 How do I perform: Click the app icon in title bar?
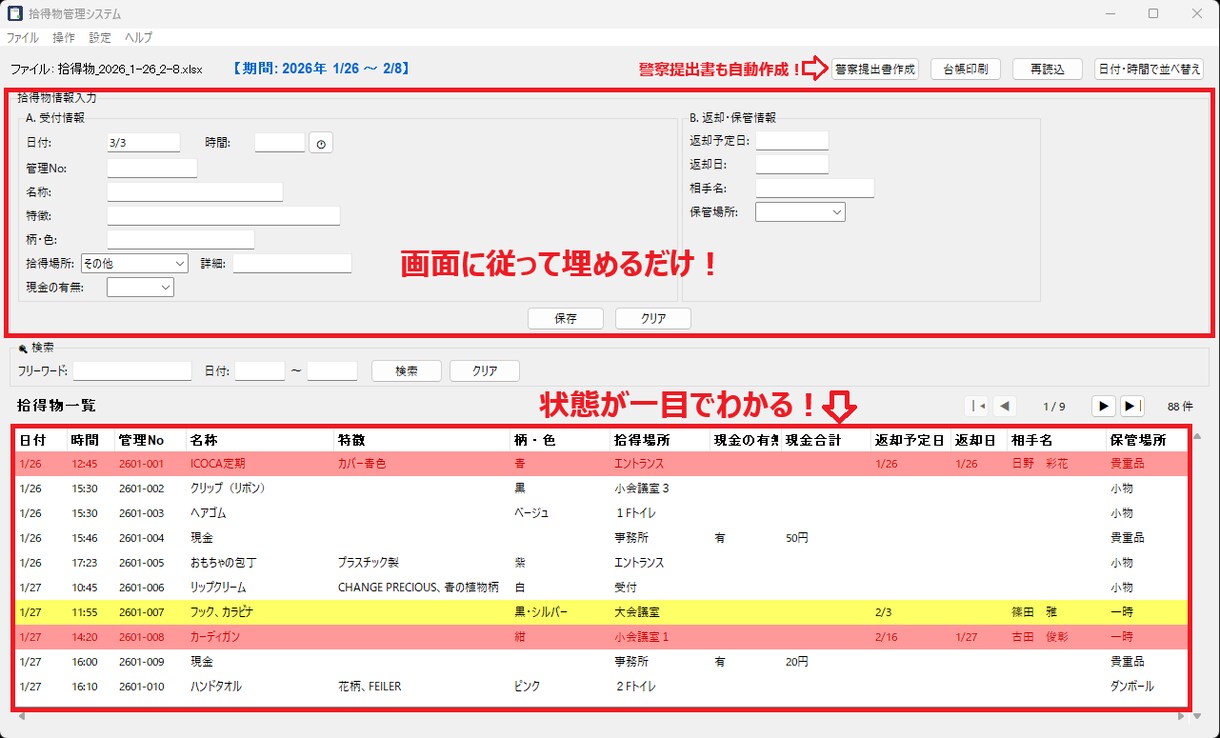coord(16,14)
